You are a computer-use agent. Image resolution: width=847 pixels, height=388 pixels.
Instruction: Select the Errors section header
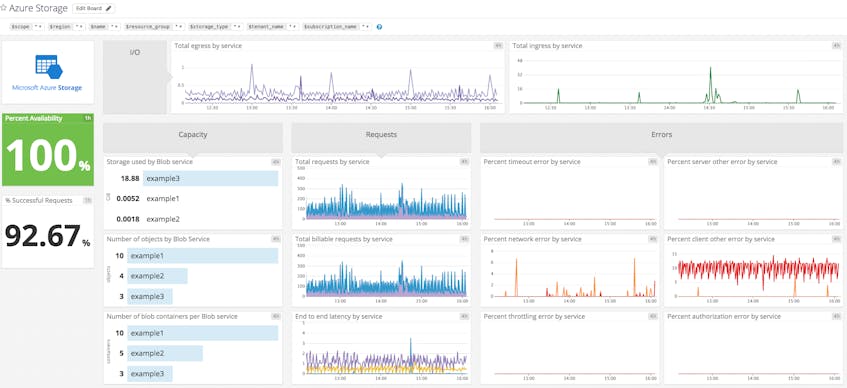point(661,135)
